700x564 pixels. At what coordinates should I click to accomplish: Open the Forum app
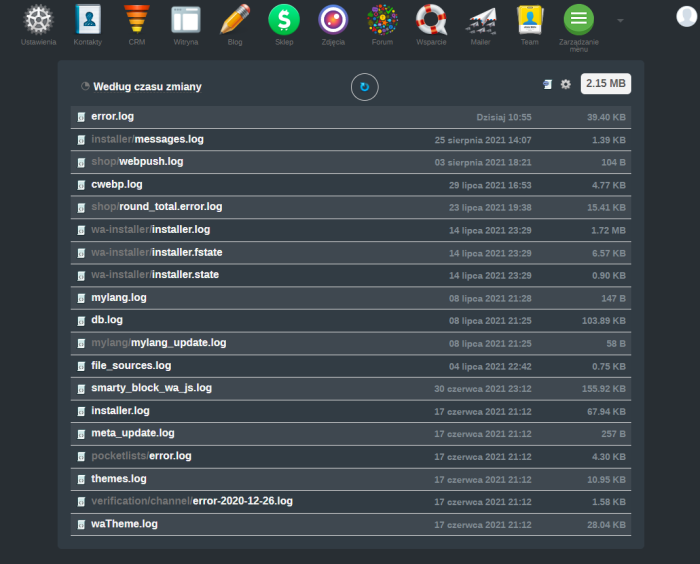point(382,20)
